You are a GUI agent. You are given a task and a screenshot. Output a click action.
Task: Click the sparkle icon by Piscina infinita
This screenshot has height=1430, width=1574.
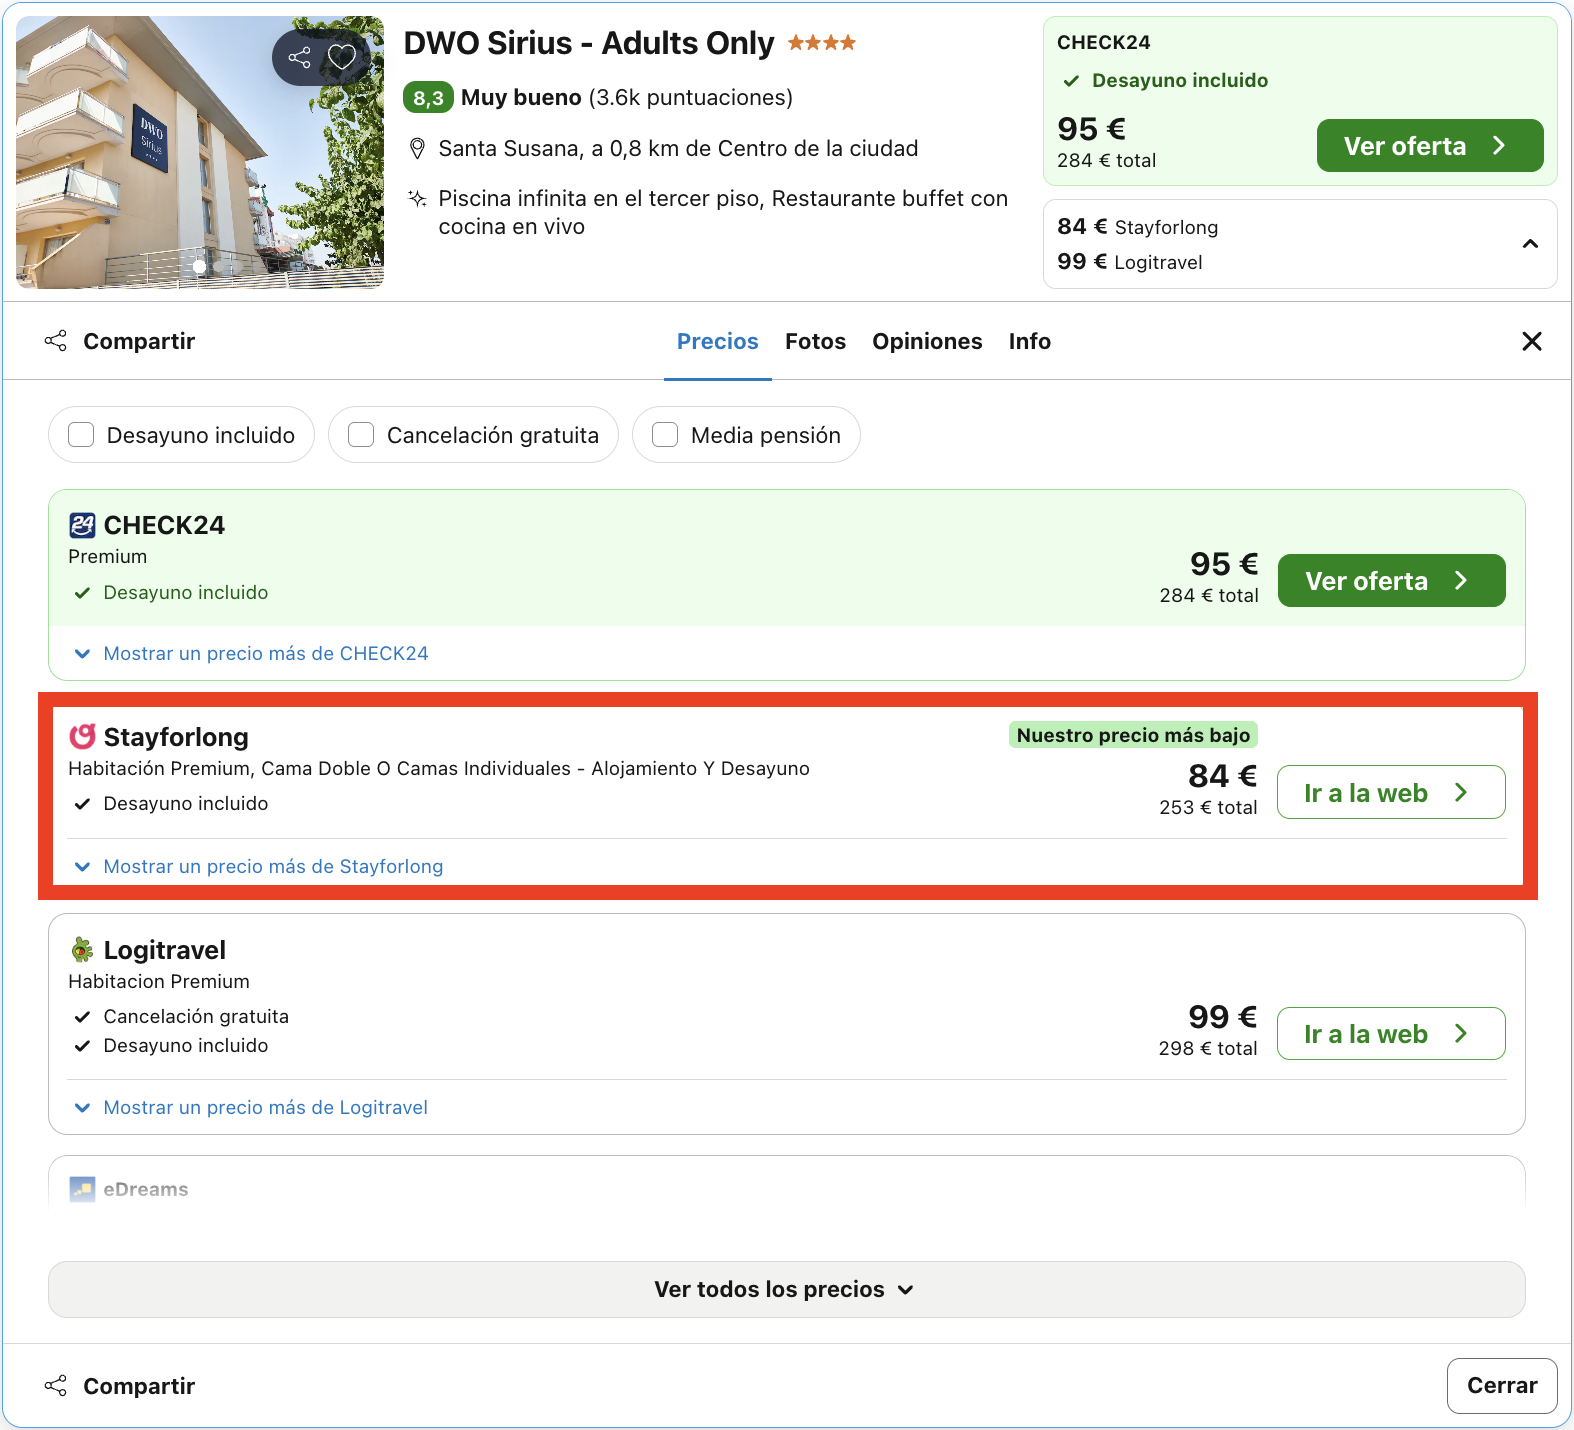(x=418, y=199)
